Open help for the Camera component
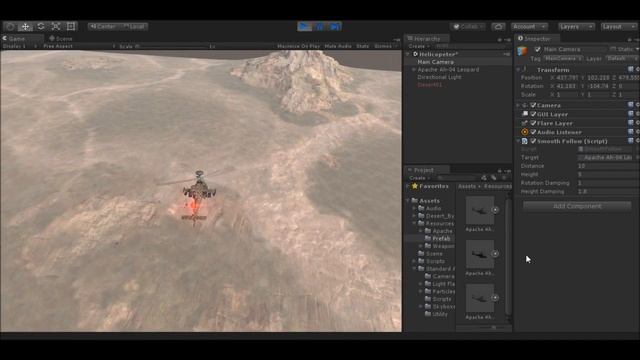 [x=631, y=105]
